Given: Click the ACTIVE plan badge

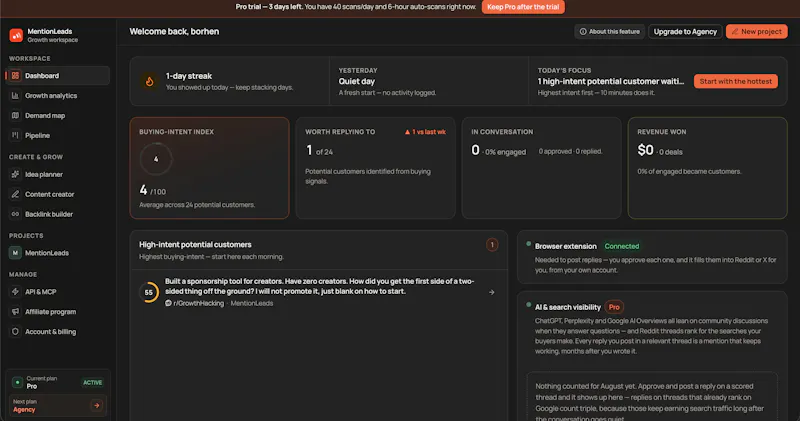Looking at the screenshot, I should click(x=92, y=382).
